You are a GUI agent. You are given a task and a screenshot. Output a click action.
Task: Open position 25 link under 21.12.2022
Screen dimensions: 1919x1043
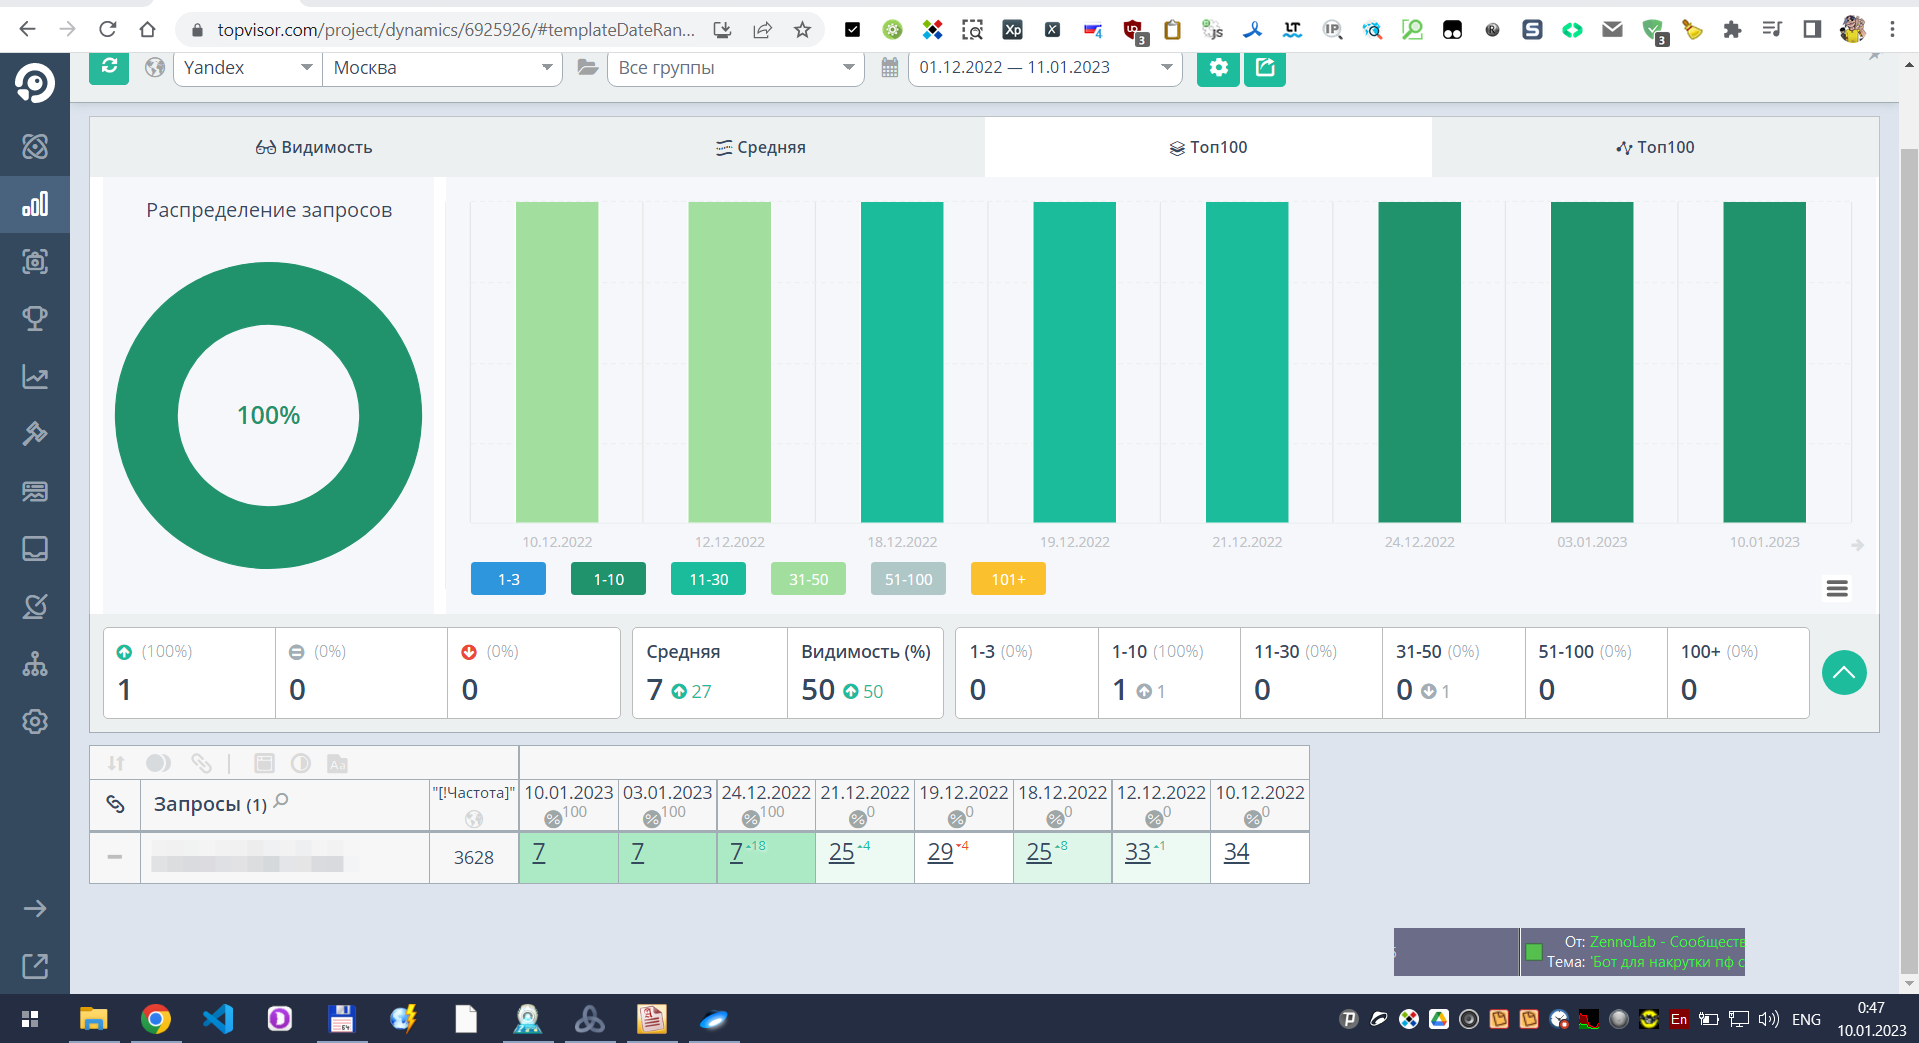pyautogui.click(x=842, y=852)
